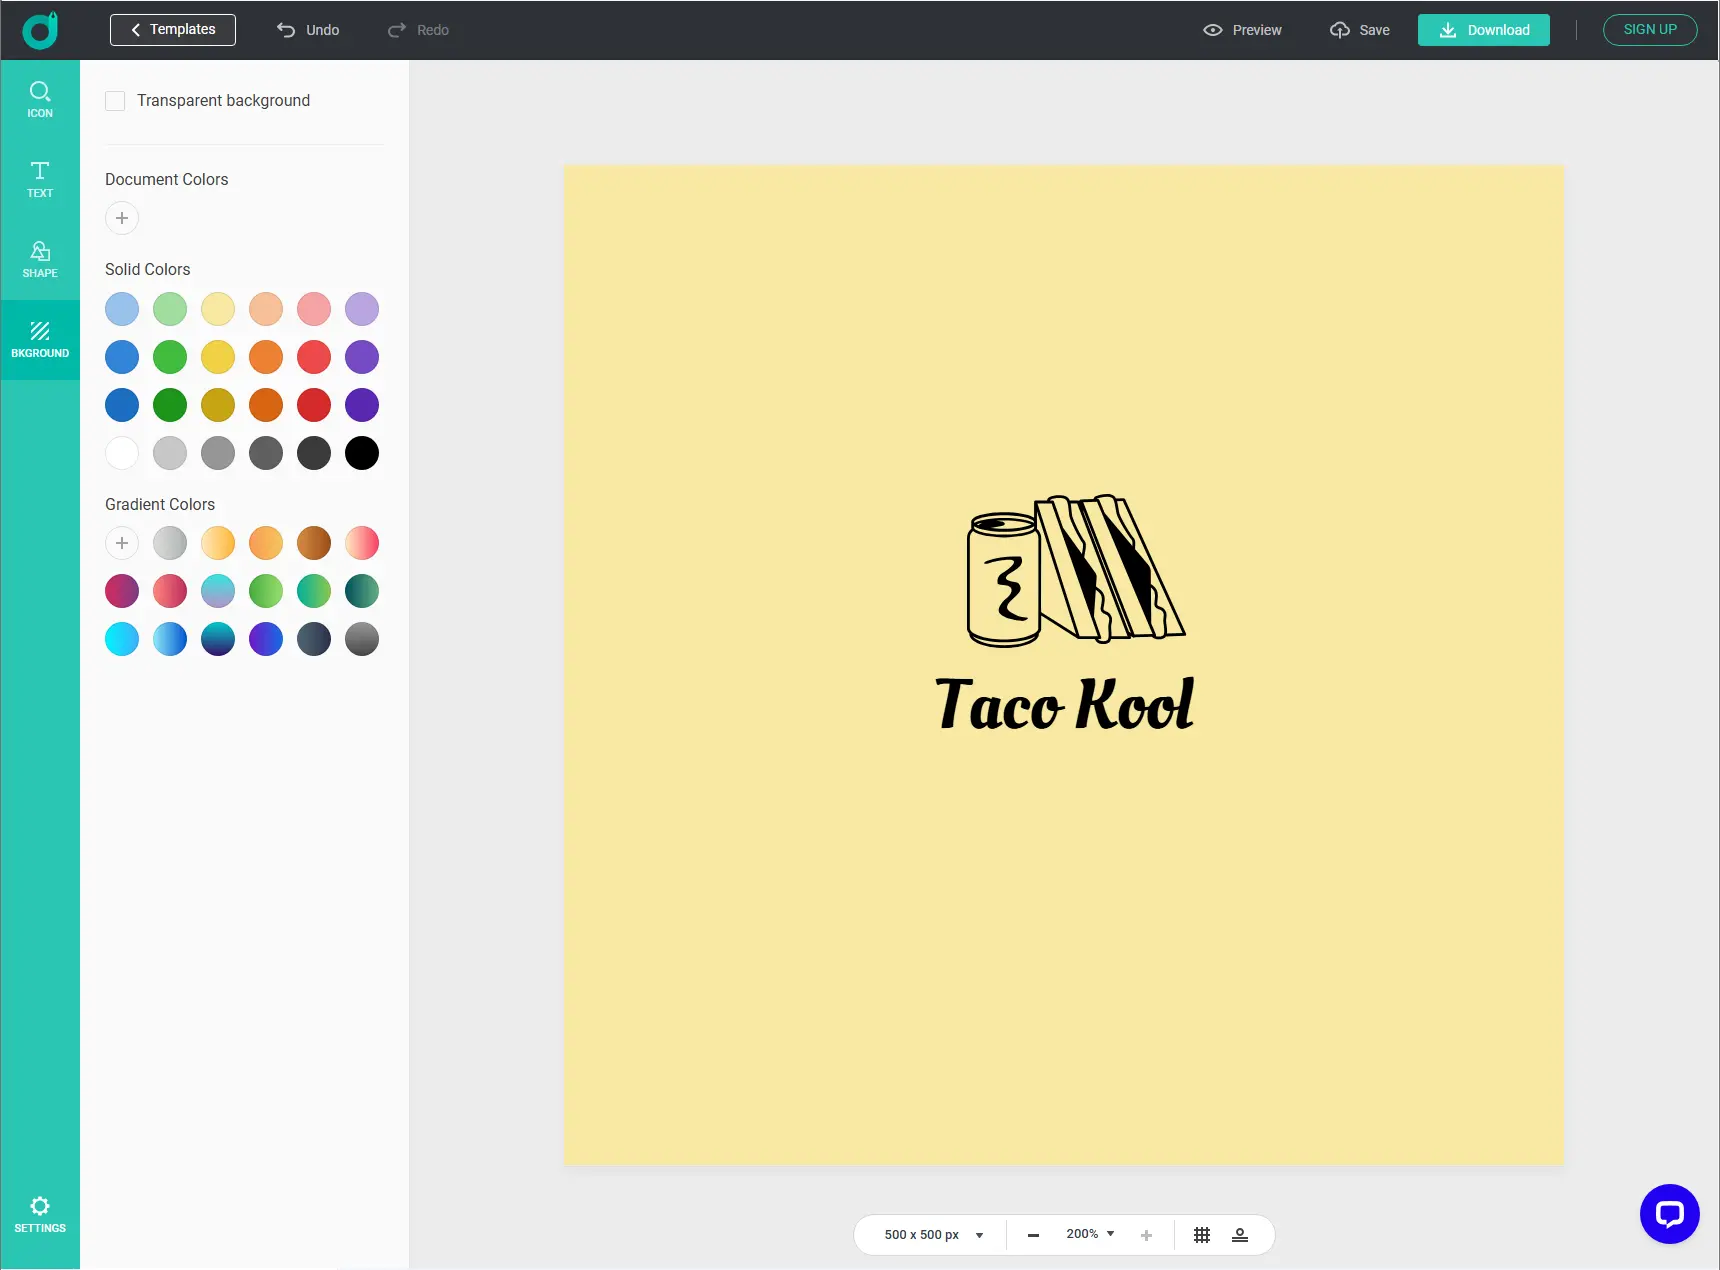Select the sandwich and can icon on canvas
1720x1270 pixels.
point(1076,571)
